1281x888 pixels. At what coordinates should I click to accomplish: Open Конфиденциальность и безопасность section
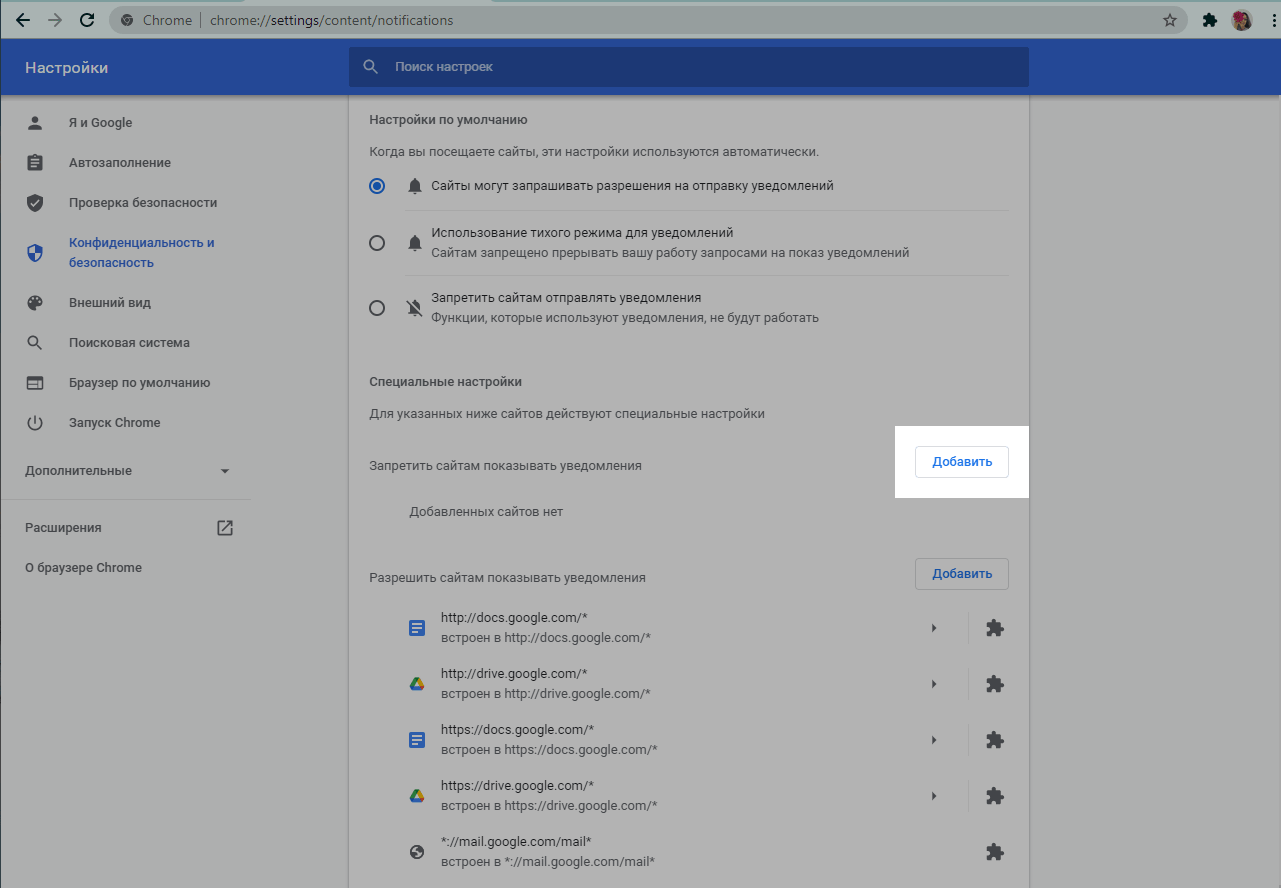tap(141, 253)
